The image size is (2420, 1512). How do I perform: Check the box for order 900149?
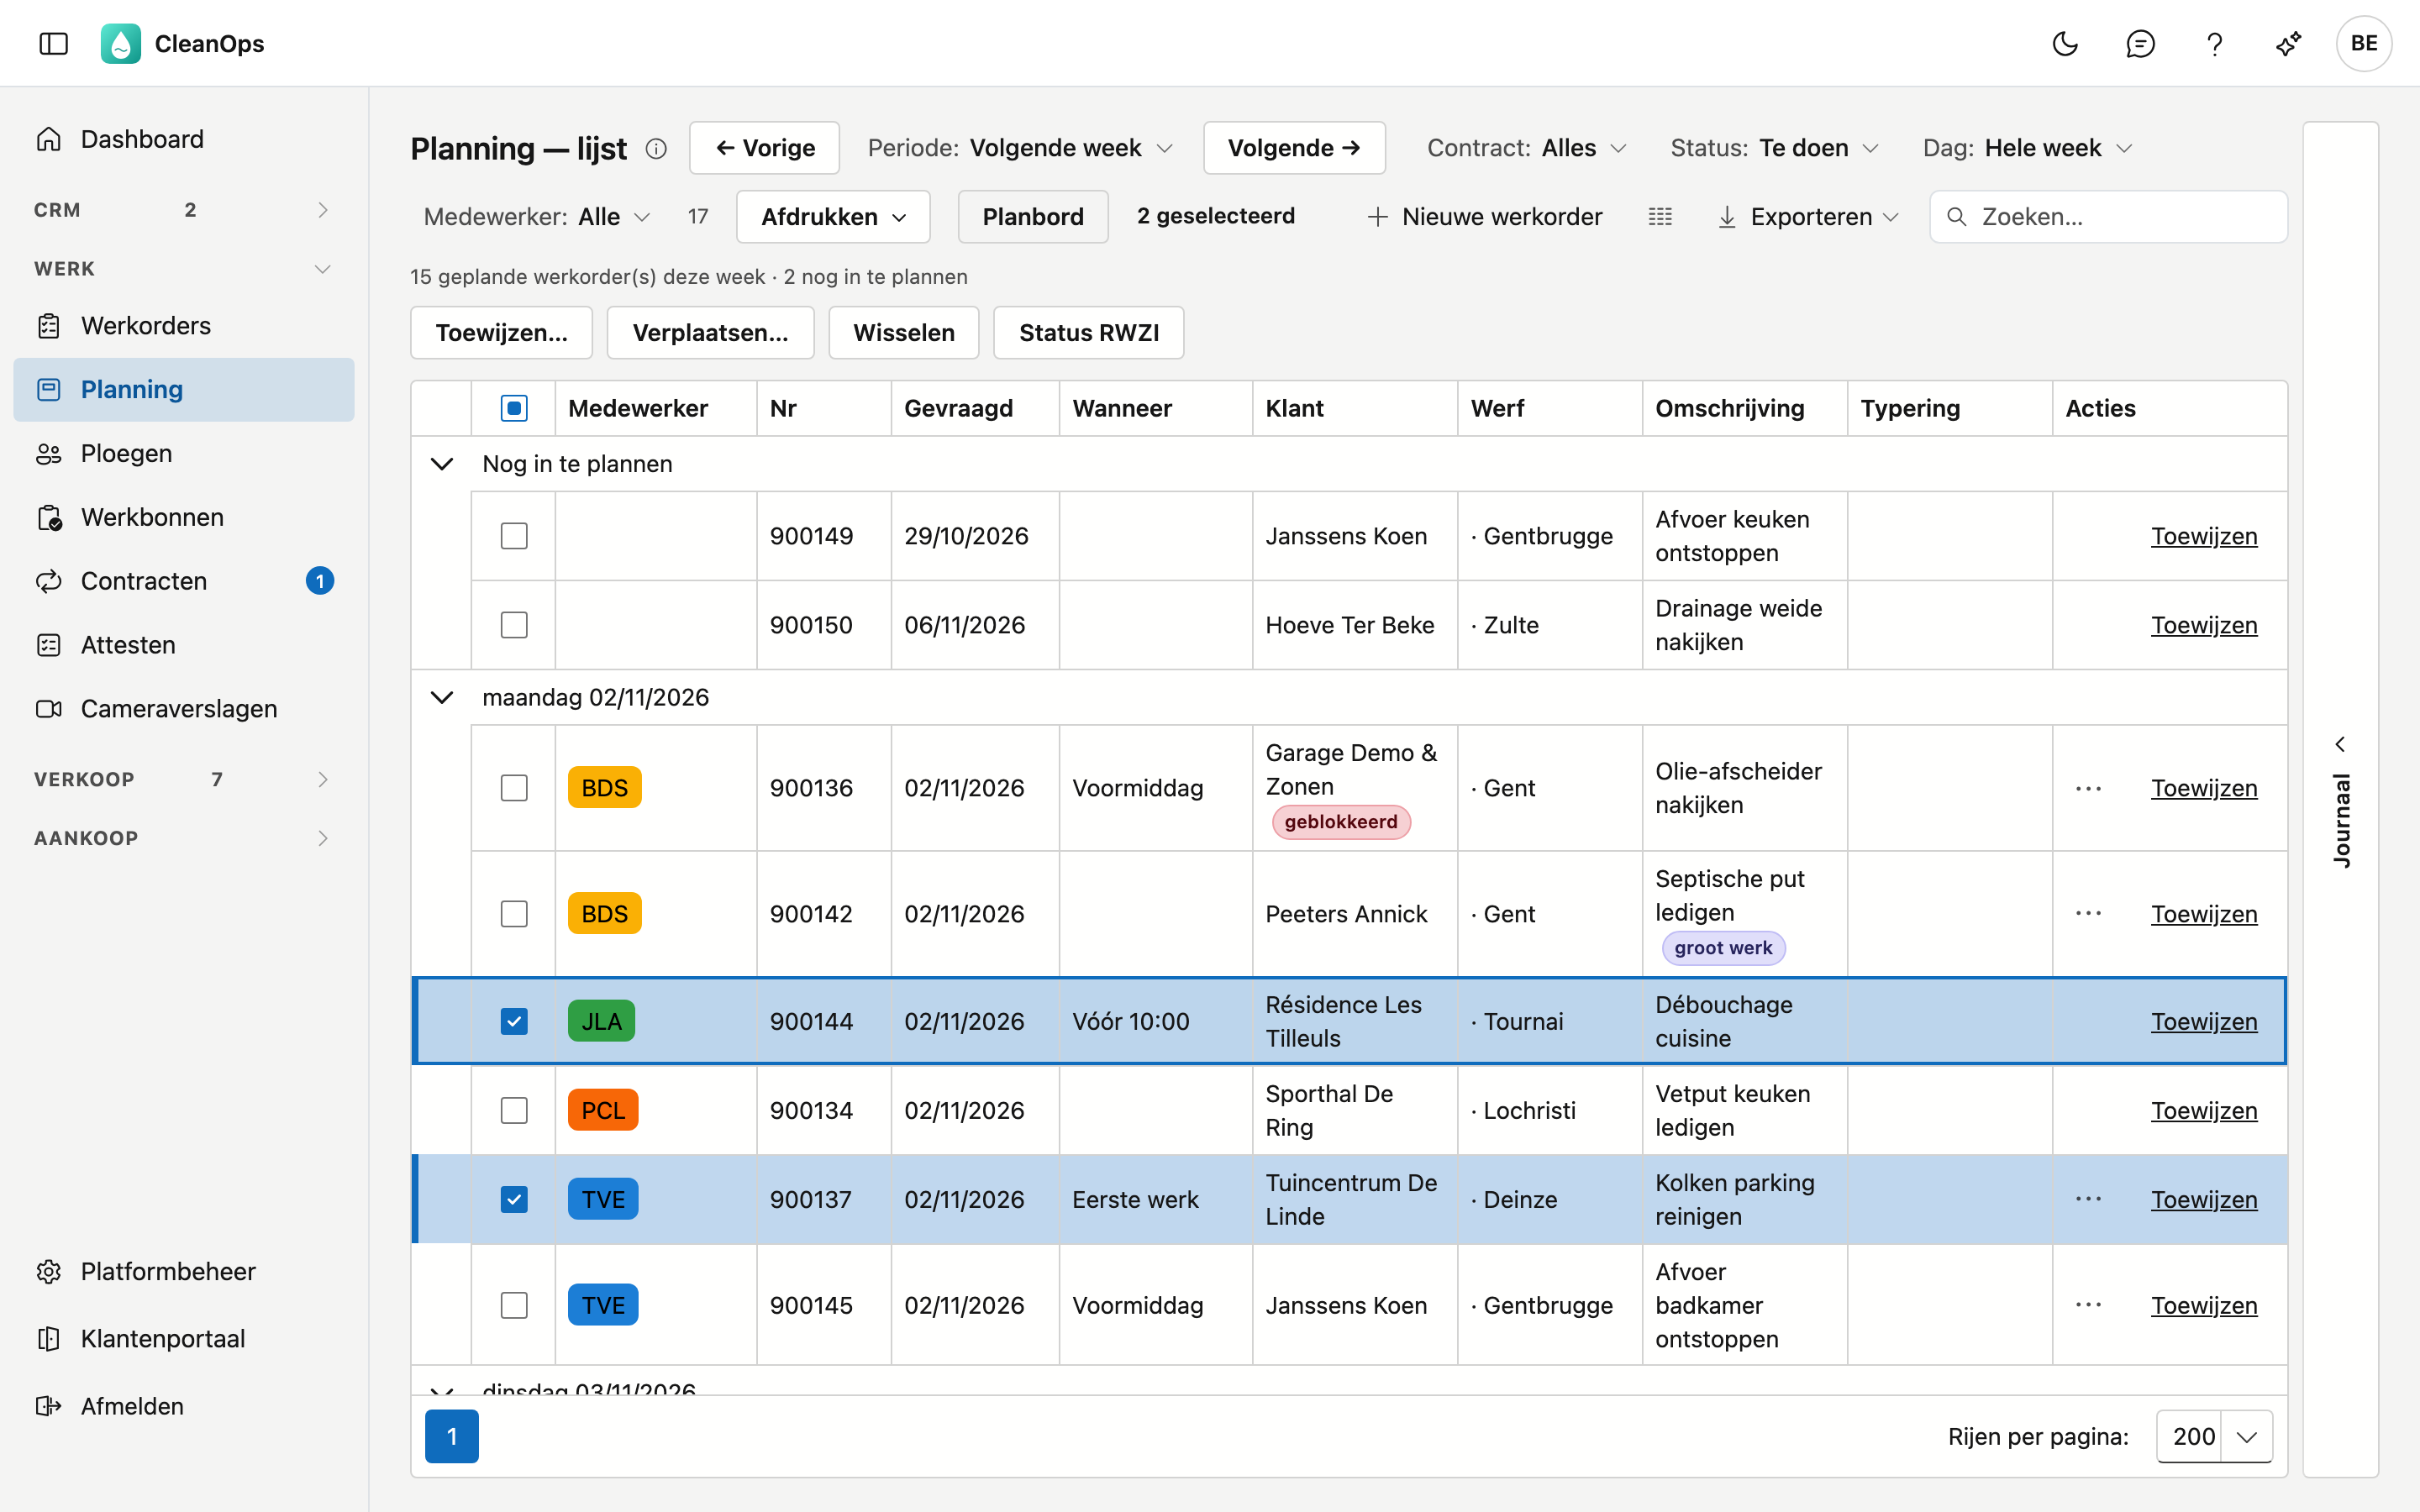click(514, 536)
